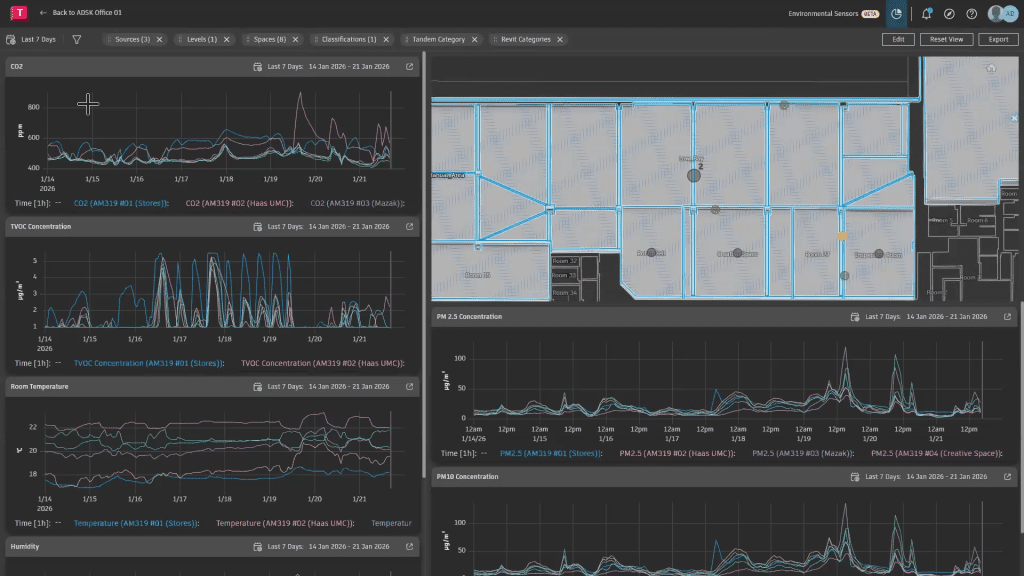Expand the Sources (3) filter chip
The height and width of the screenshot is (576, 1024).
pos(132,39)
